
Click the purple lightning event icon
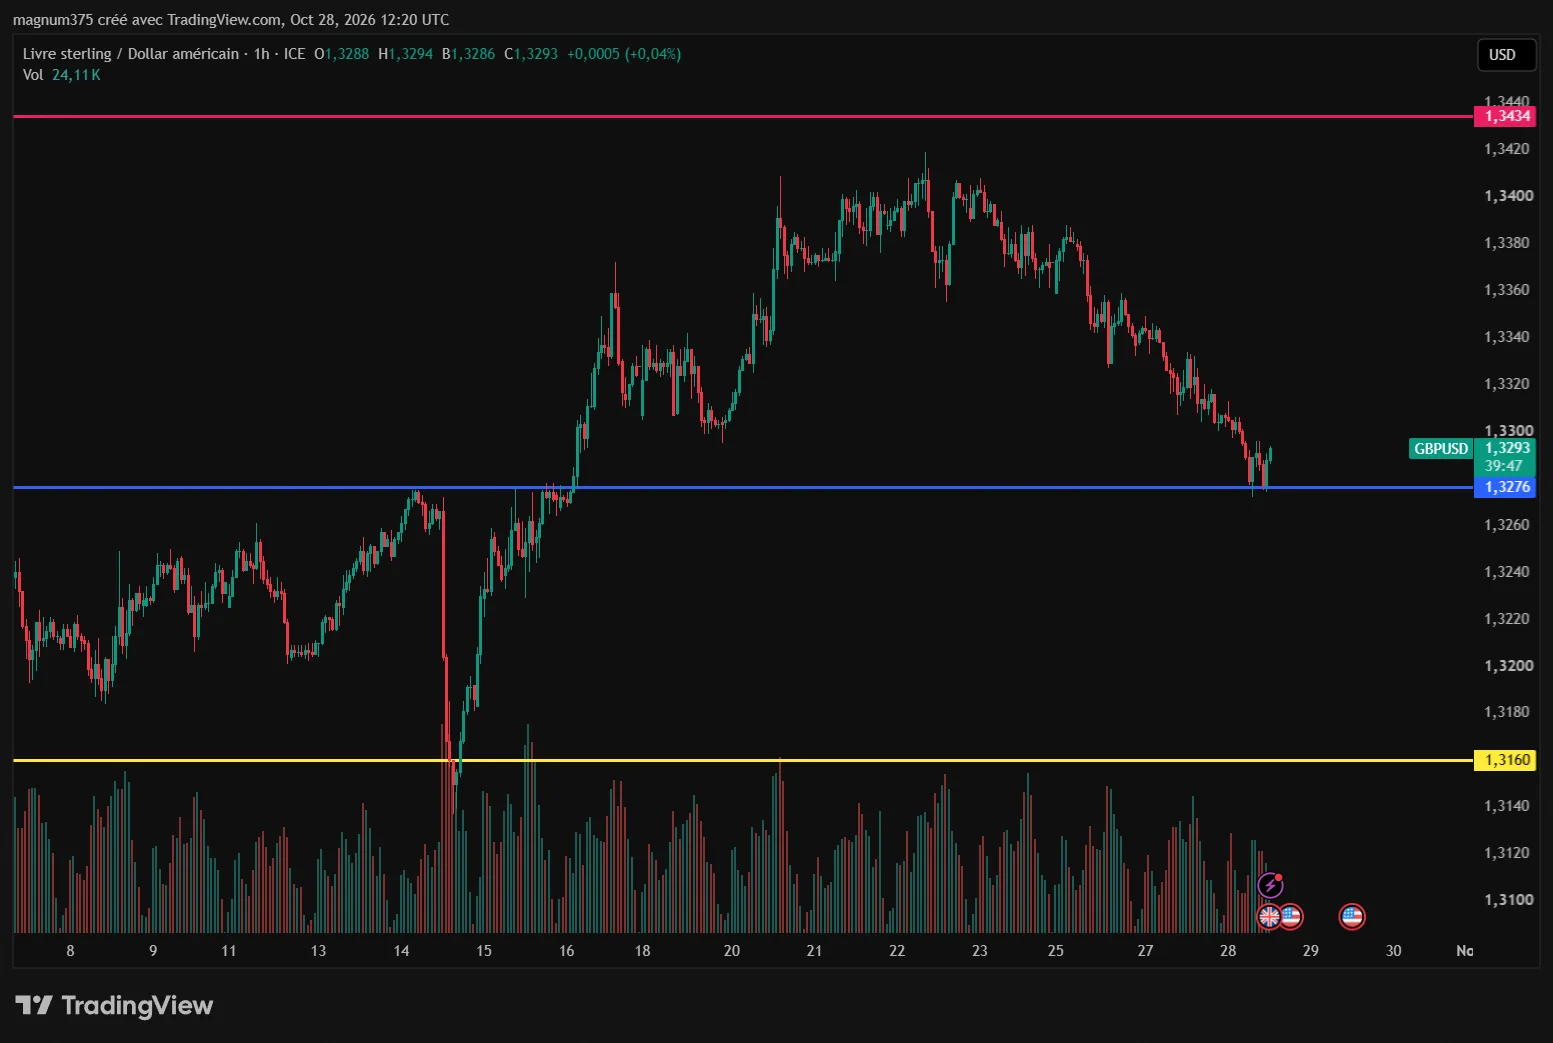point(1270,885)
